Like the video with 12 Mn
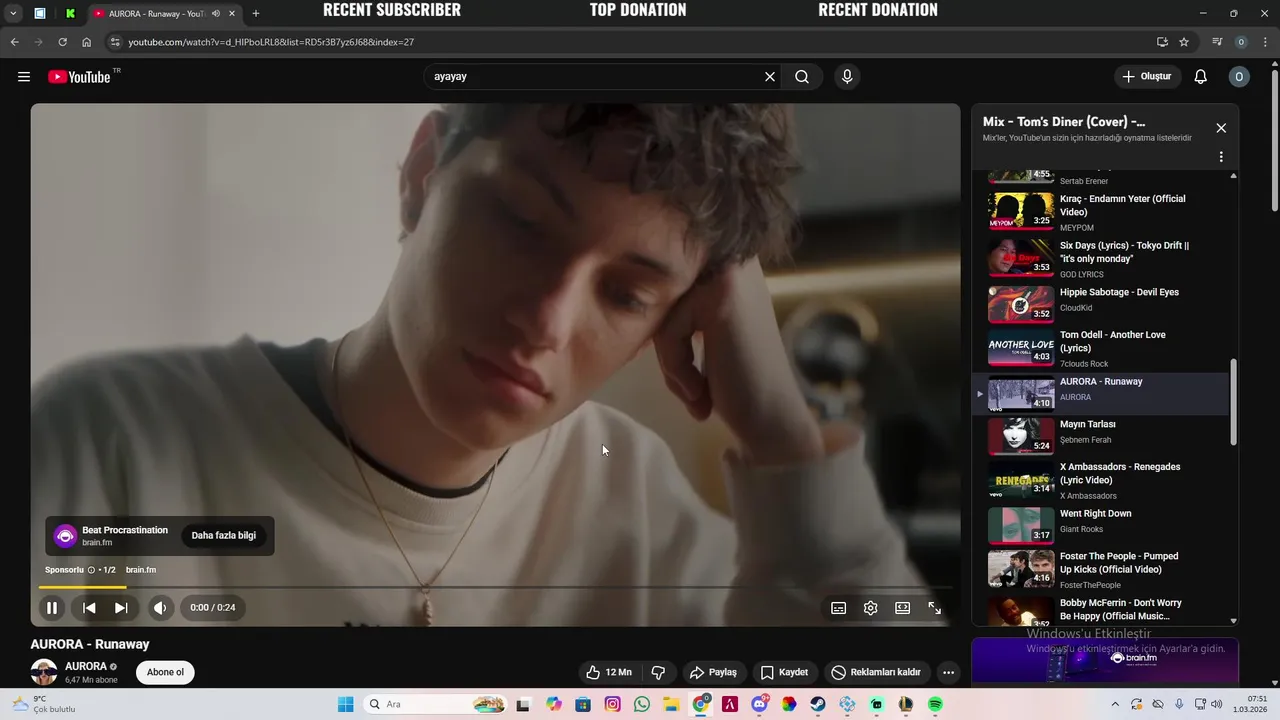The image size is (1280, 720). pyautogui.click(x=609, y=672)
